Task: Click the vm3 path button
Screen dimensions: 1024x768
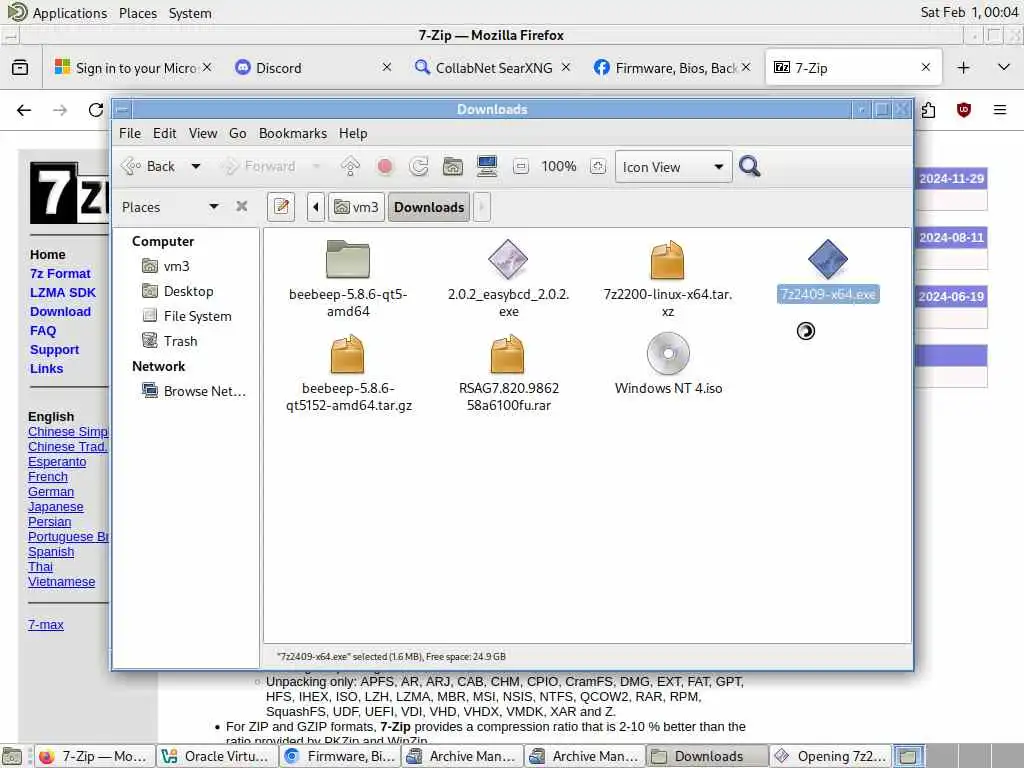Action: [356, 207]
